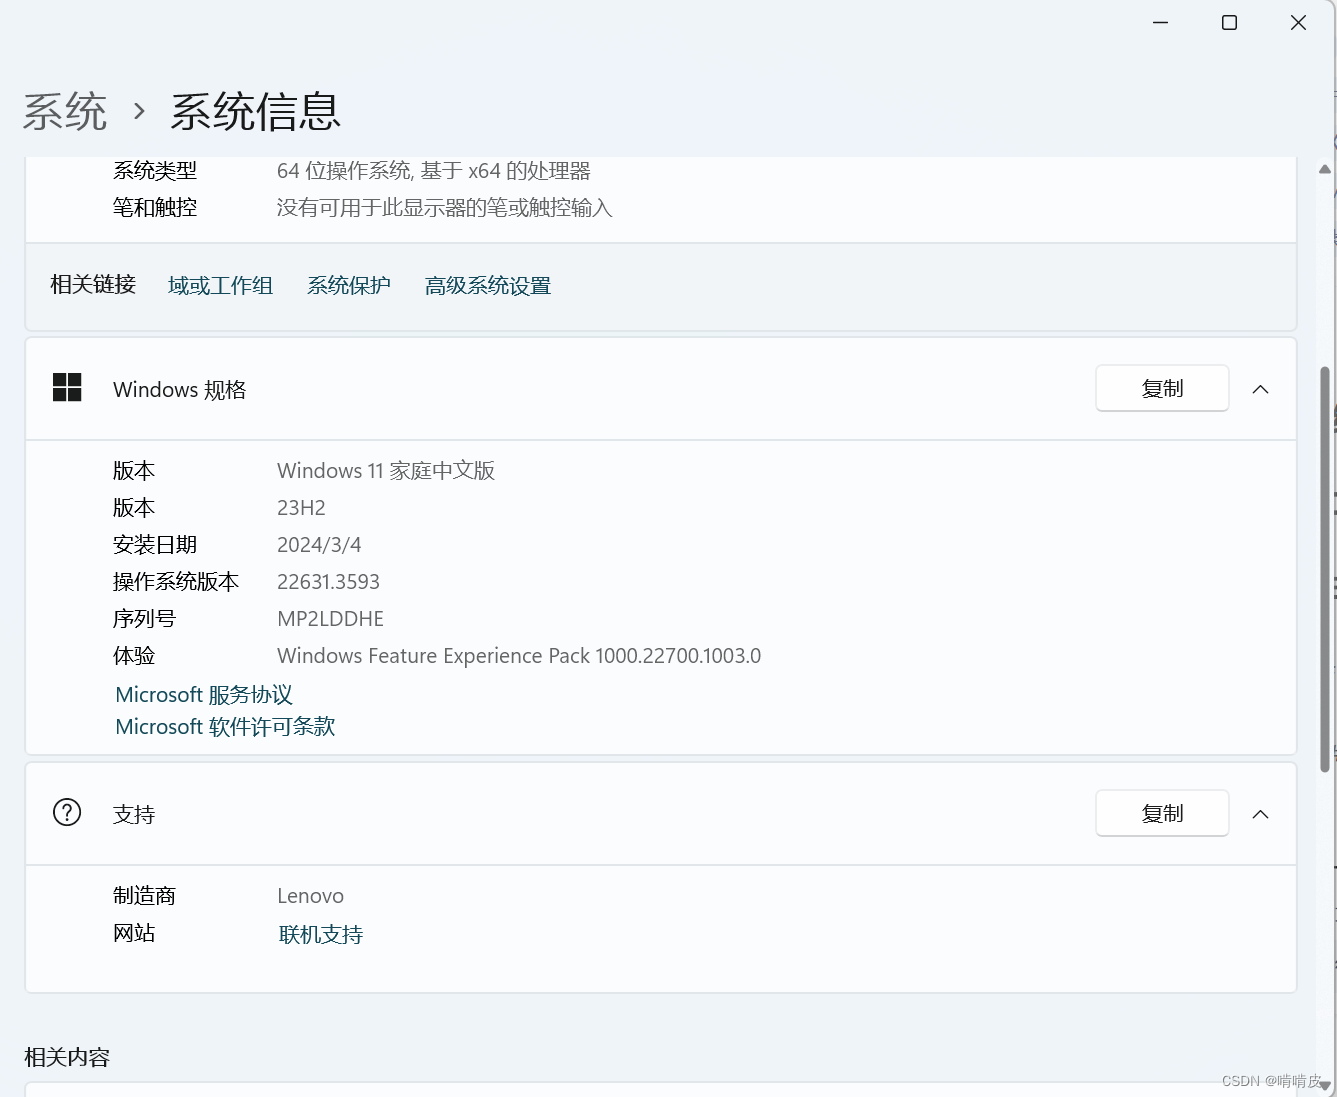1337x1097 pixels.
Task: Minimize the settings window
Action: [x=1160, y=22]
